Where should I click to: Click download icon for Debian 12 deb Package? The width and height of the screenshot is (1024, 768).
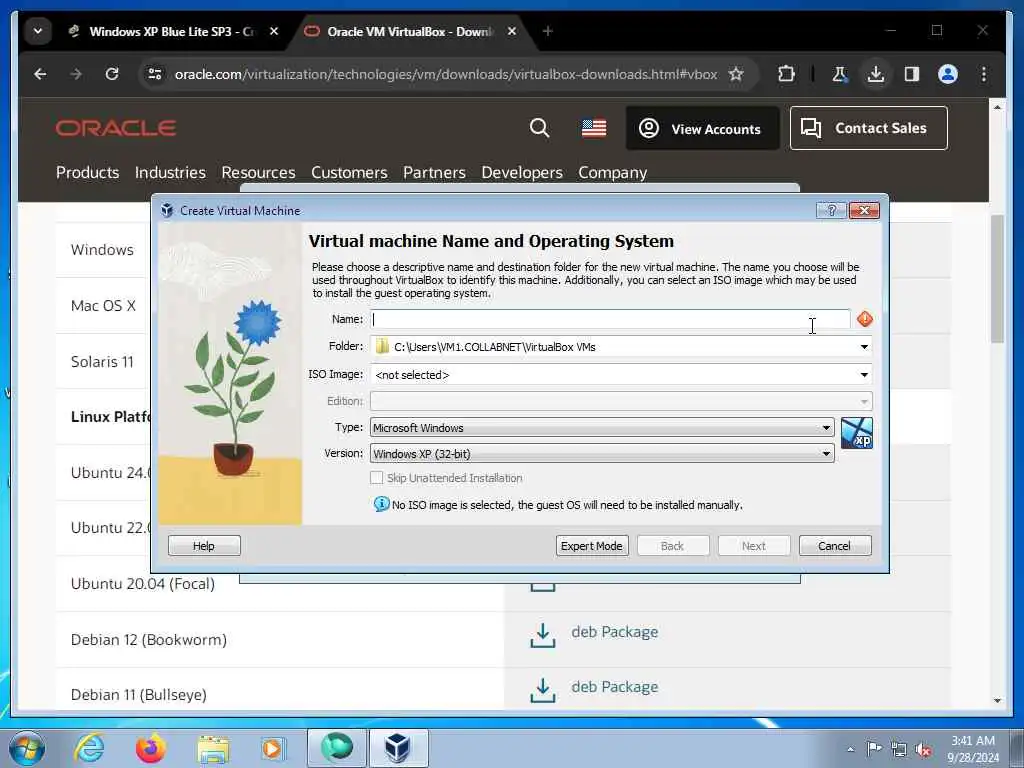(x=543, y=635)
